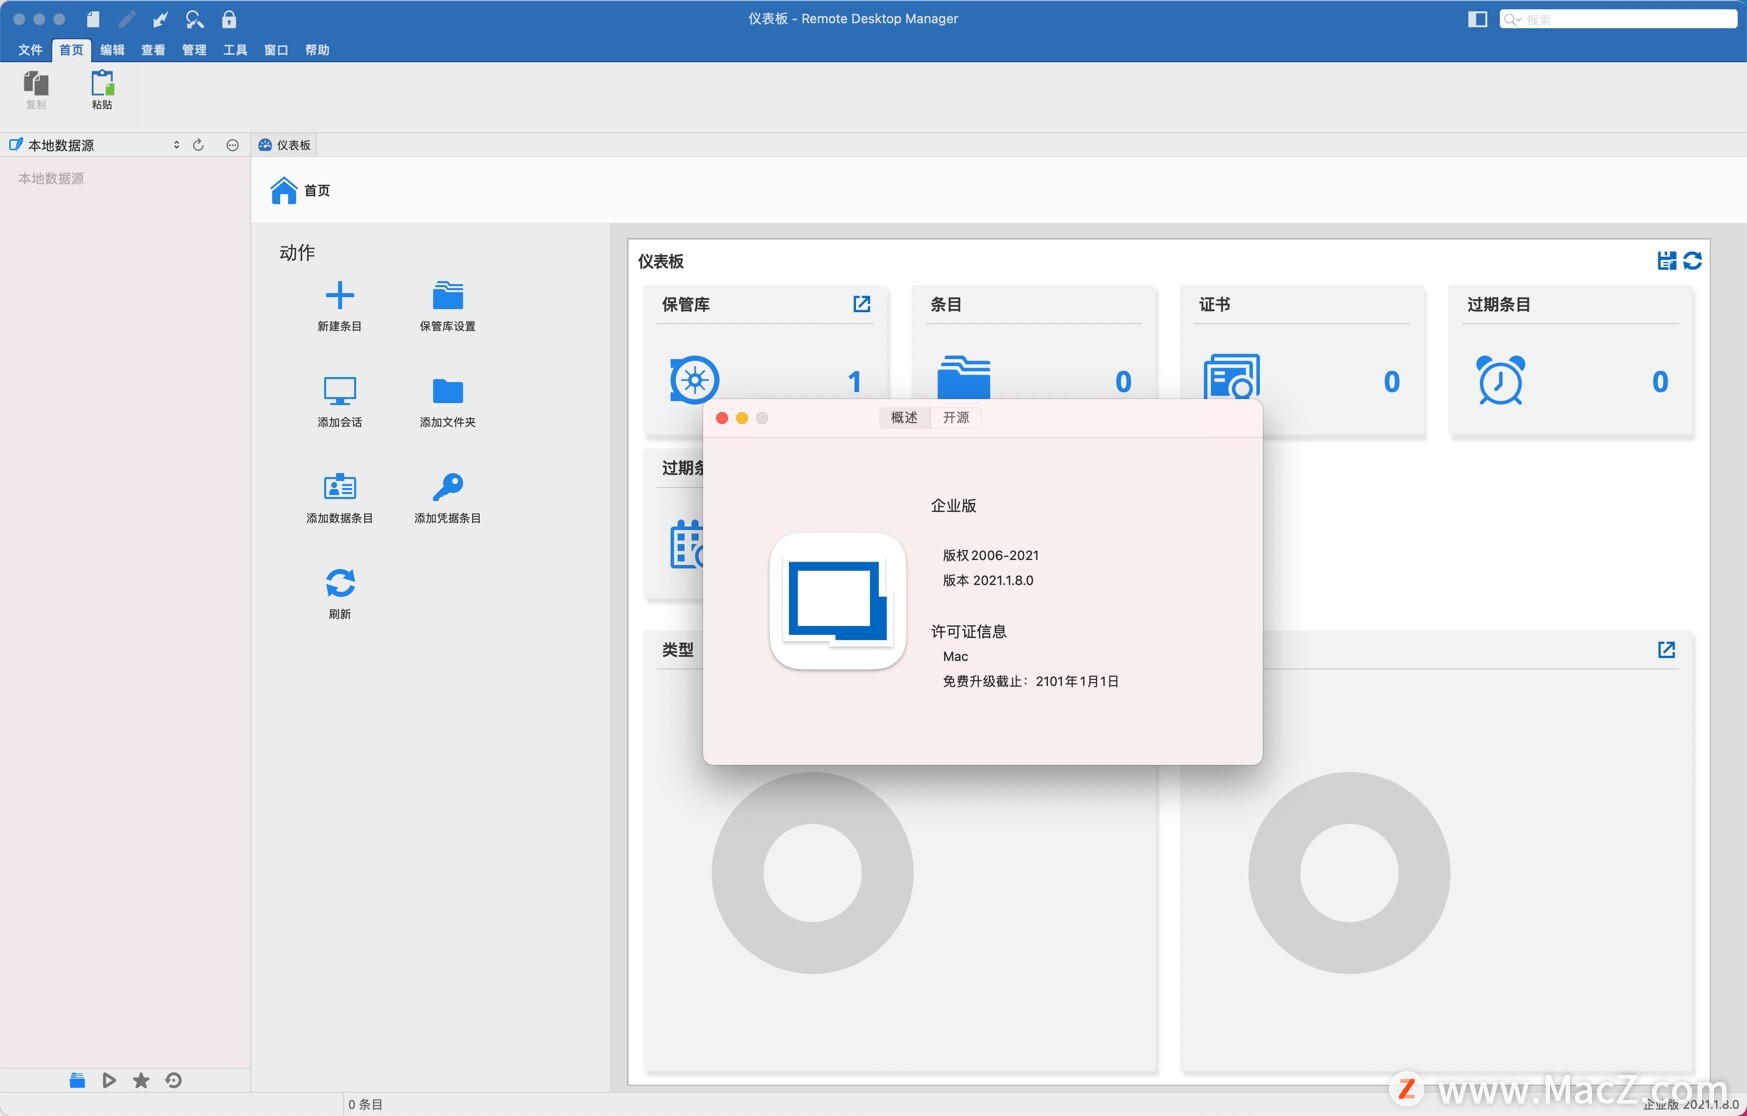This screenshot has height=1116, width=1747.
Task: Click the play sessions icon in bottom bar
Action: click(x=109, y=1080)
